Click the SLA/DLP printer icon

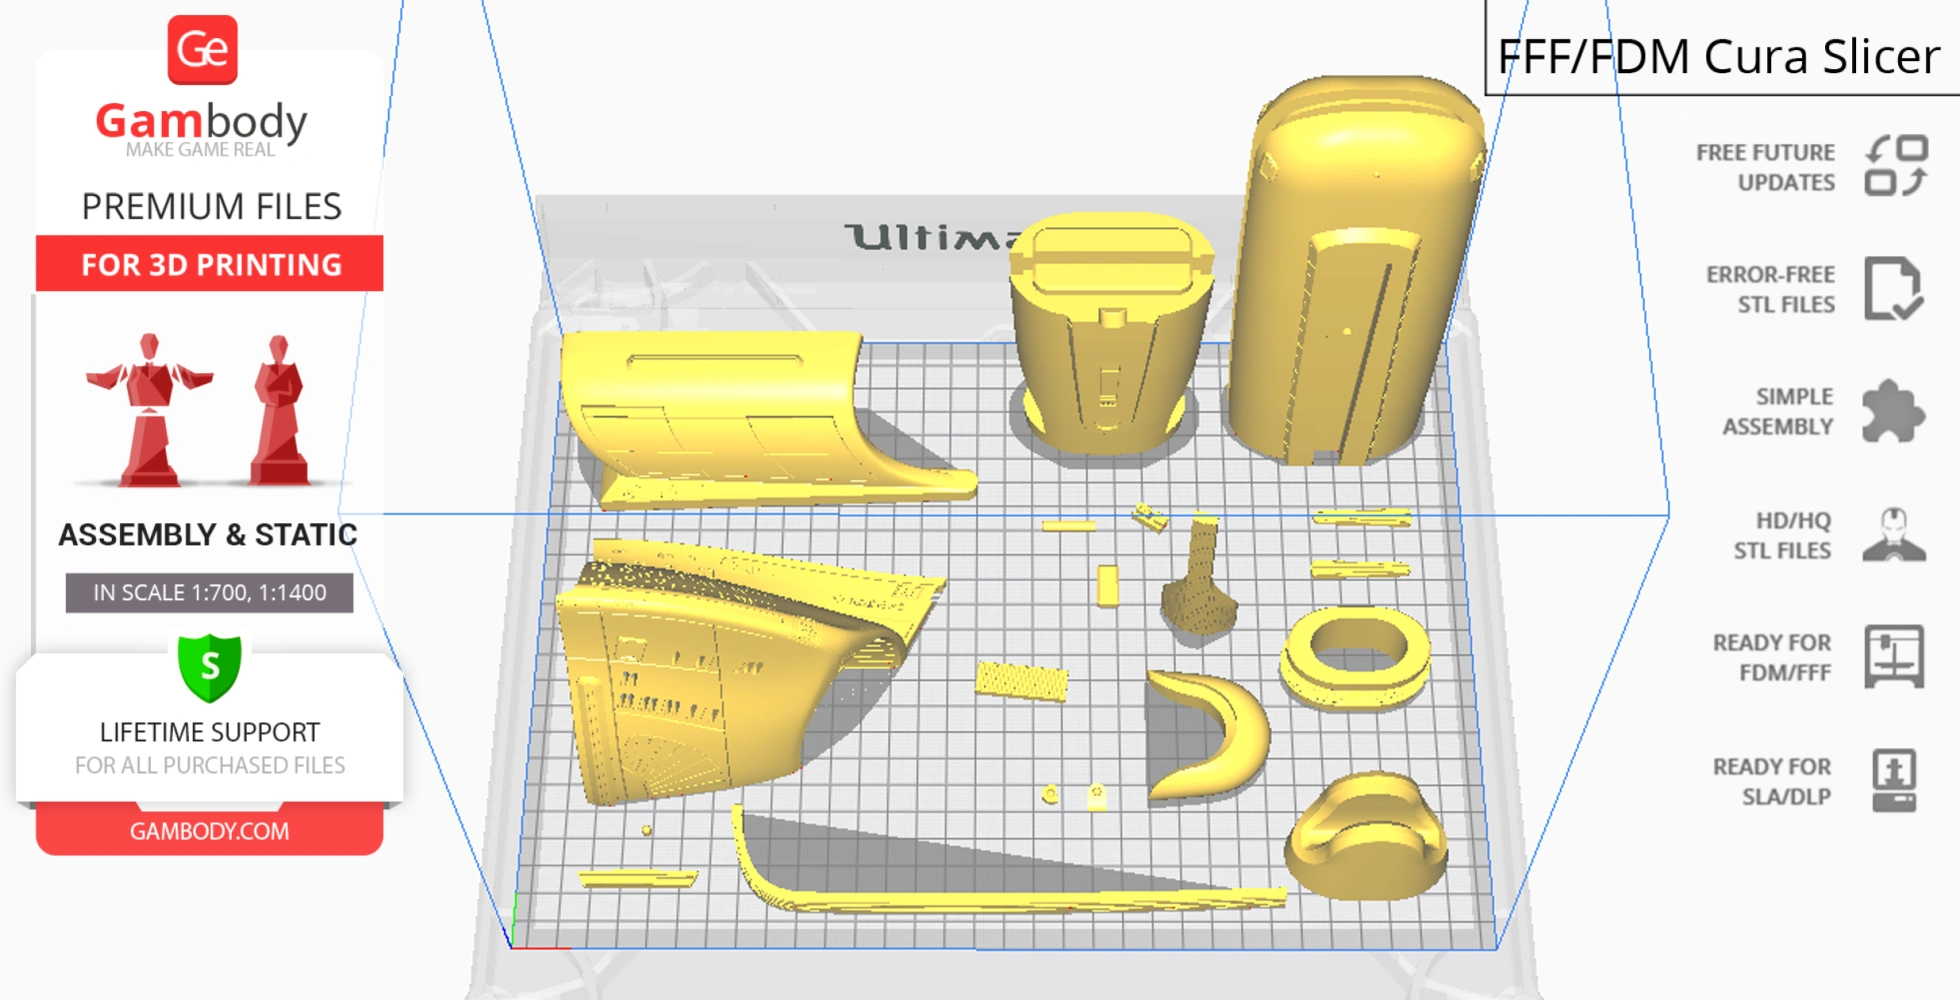point(1893,780)
